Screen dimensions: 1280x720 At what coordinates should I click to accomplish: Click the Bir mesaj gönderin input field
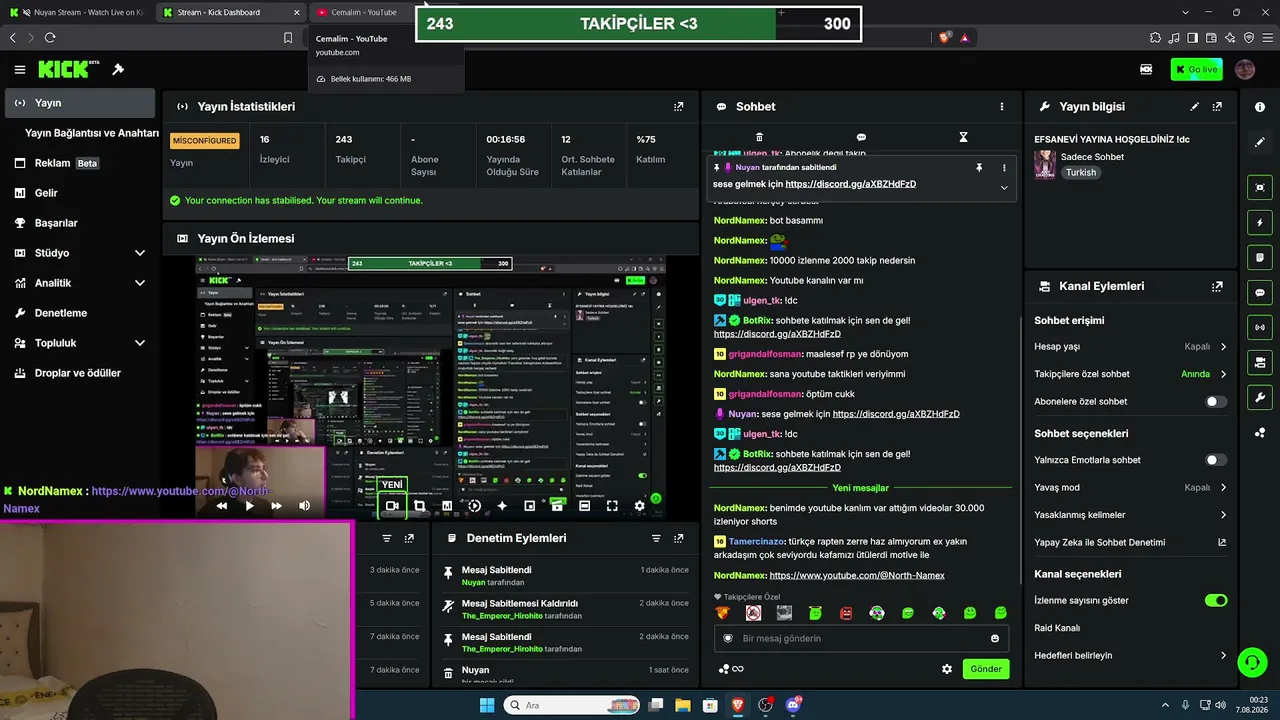(861, 638)
